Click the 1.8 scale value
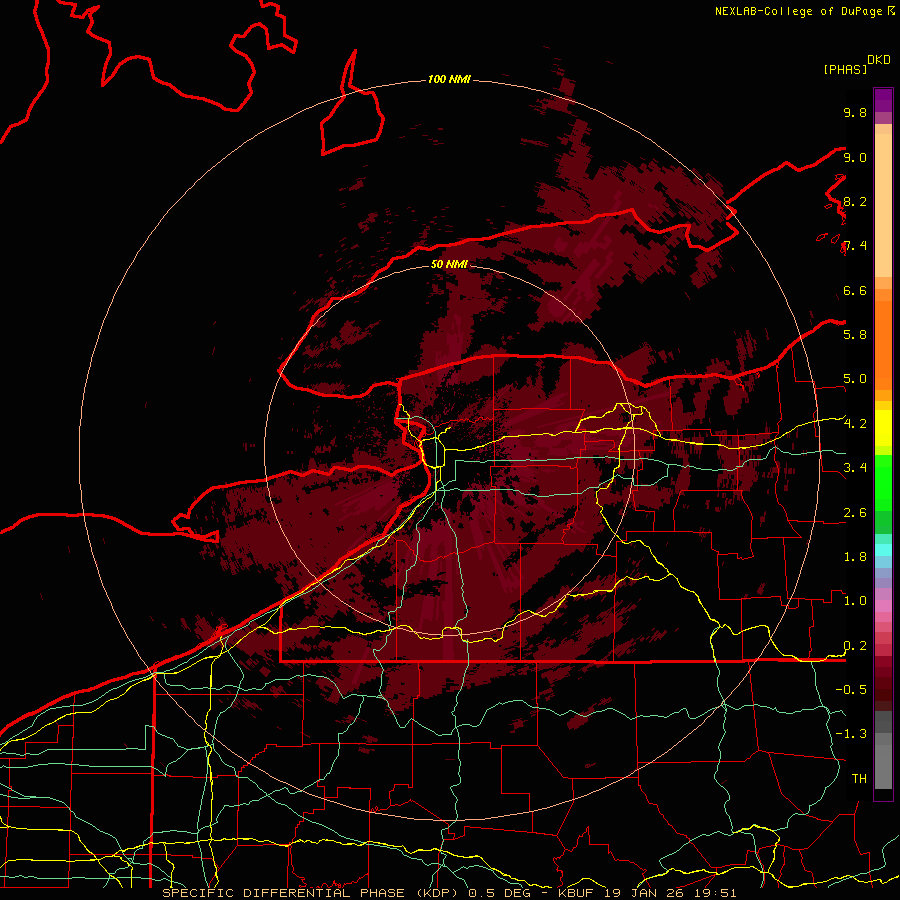Screen dimensions: 900x900 point(855,557)
